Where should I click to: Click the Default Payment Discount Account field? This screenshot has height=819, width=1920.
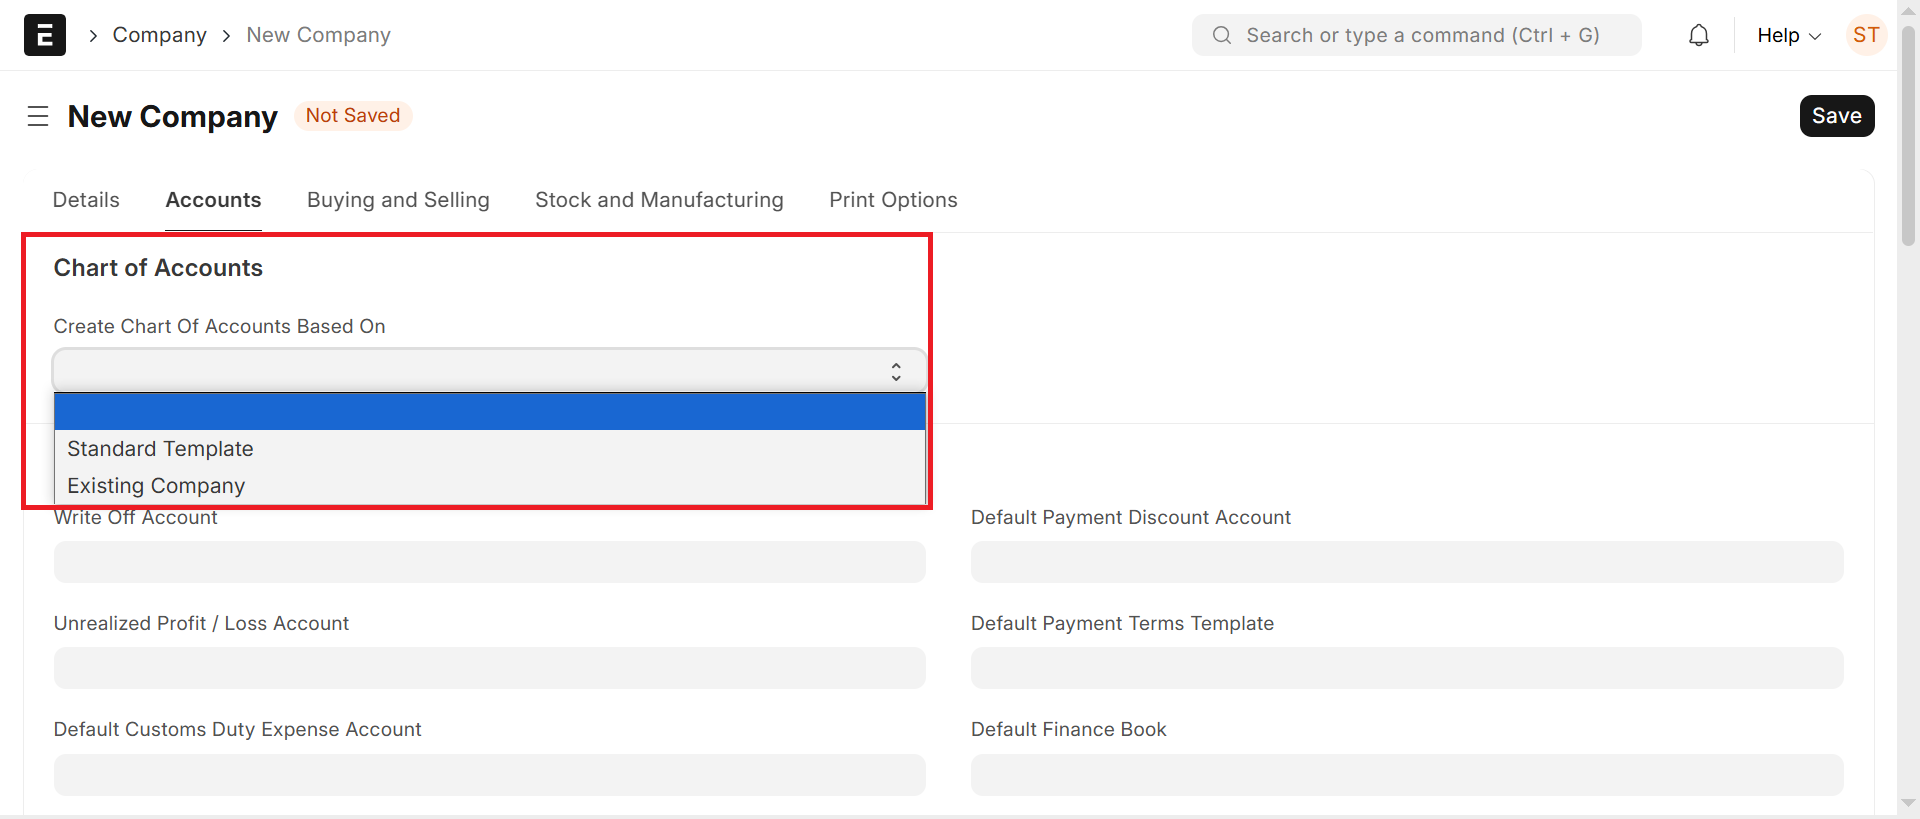tap(1406, 562)
